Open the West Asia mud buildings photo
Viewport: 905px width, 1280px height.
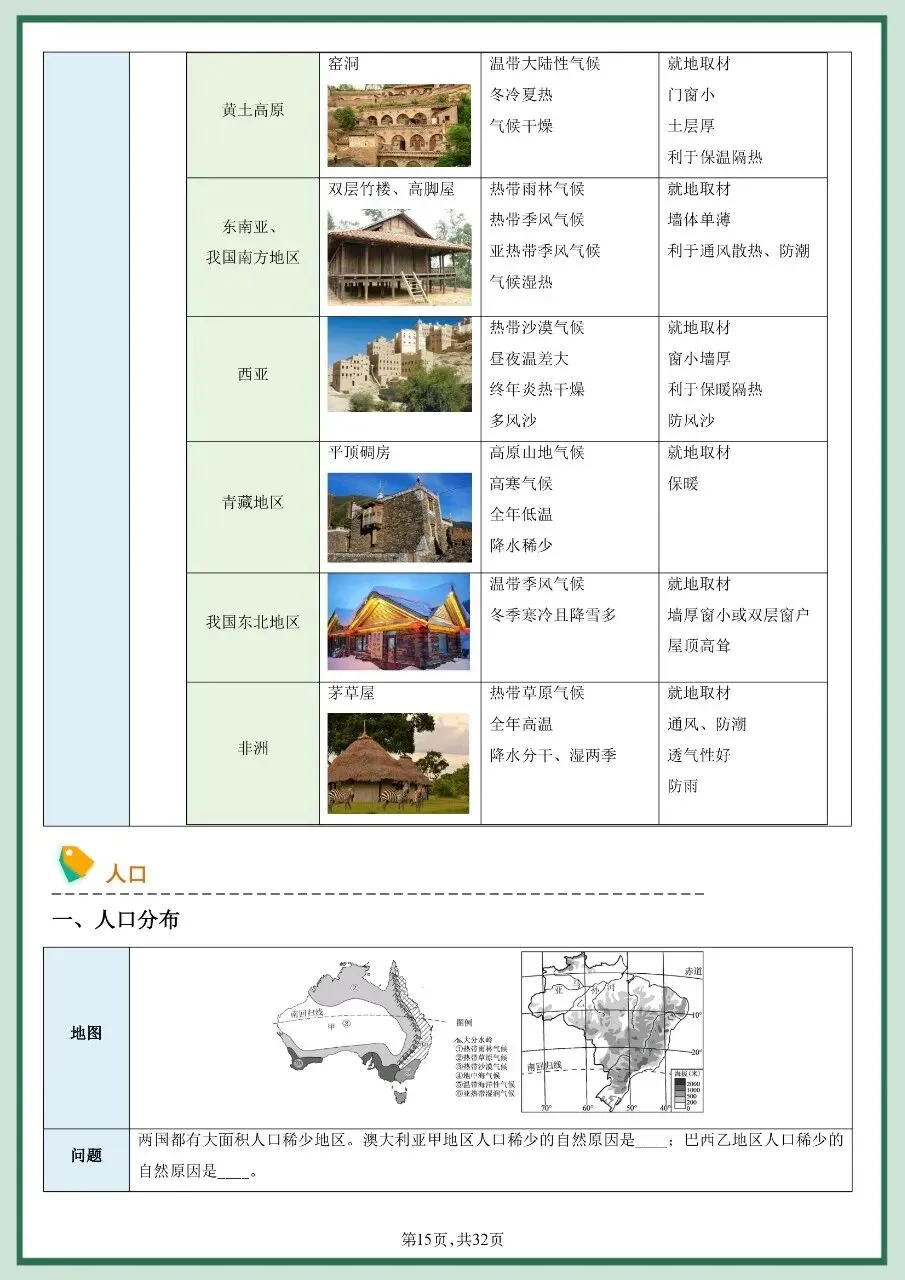(399, 365)
